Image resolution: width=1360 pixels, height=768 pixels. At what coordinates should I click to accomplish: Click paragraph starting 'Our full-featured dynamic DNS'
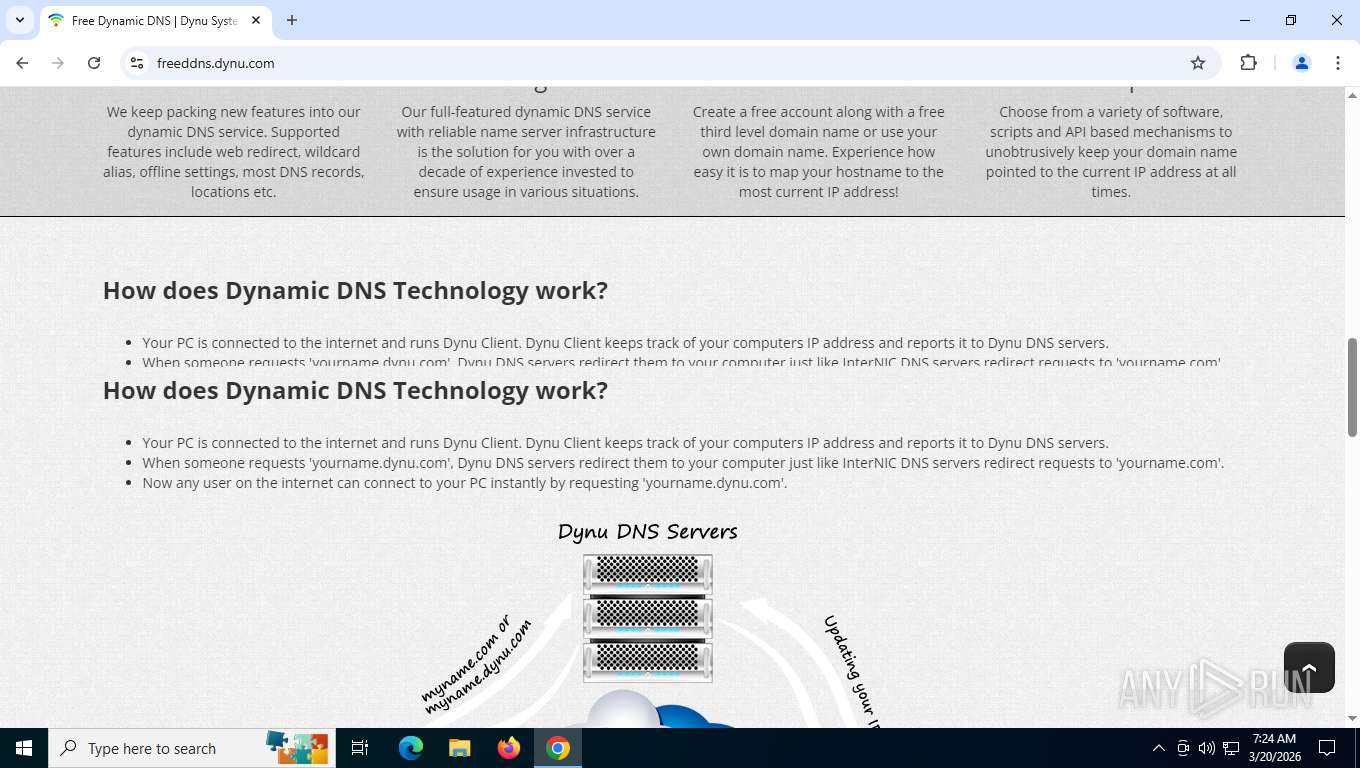[x=526, y=152]
